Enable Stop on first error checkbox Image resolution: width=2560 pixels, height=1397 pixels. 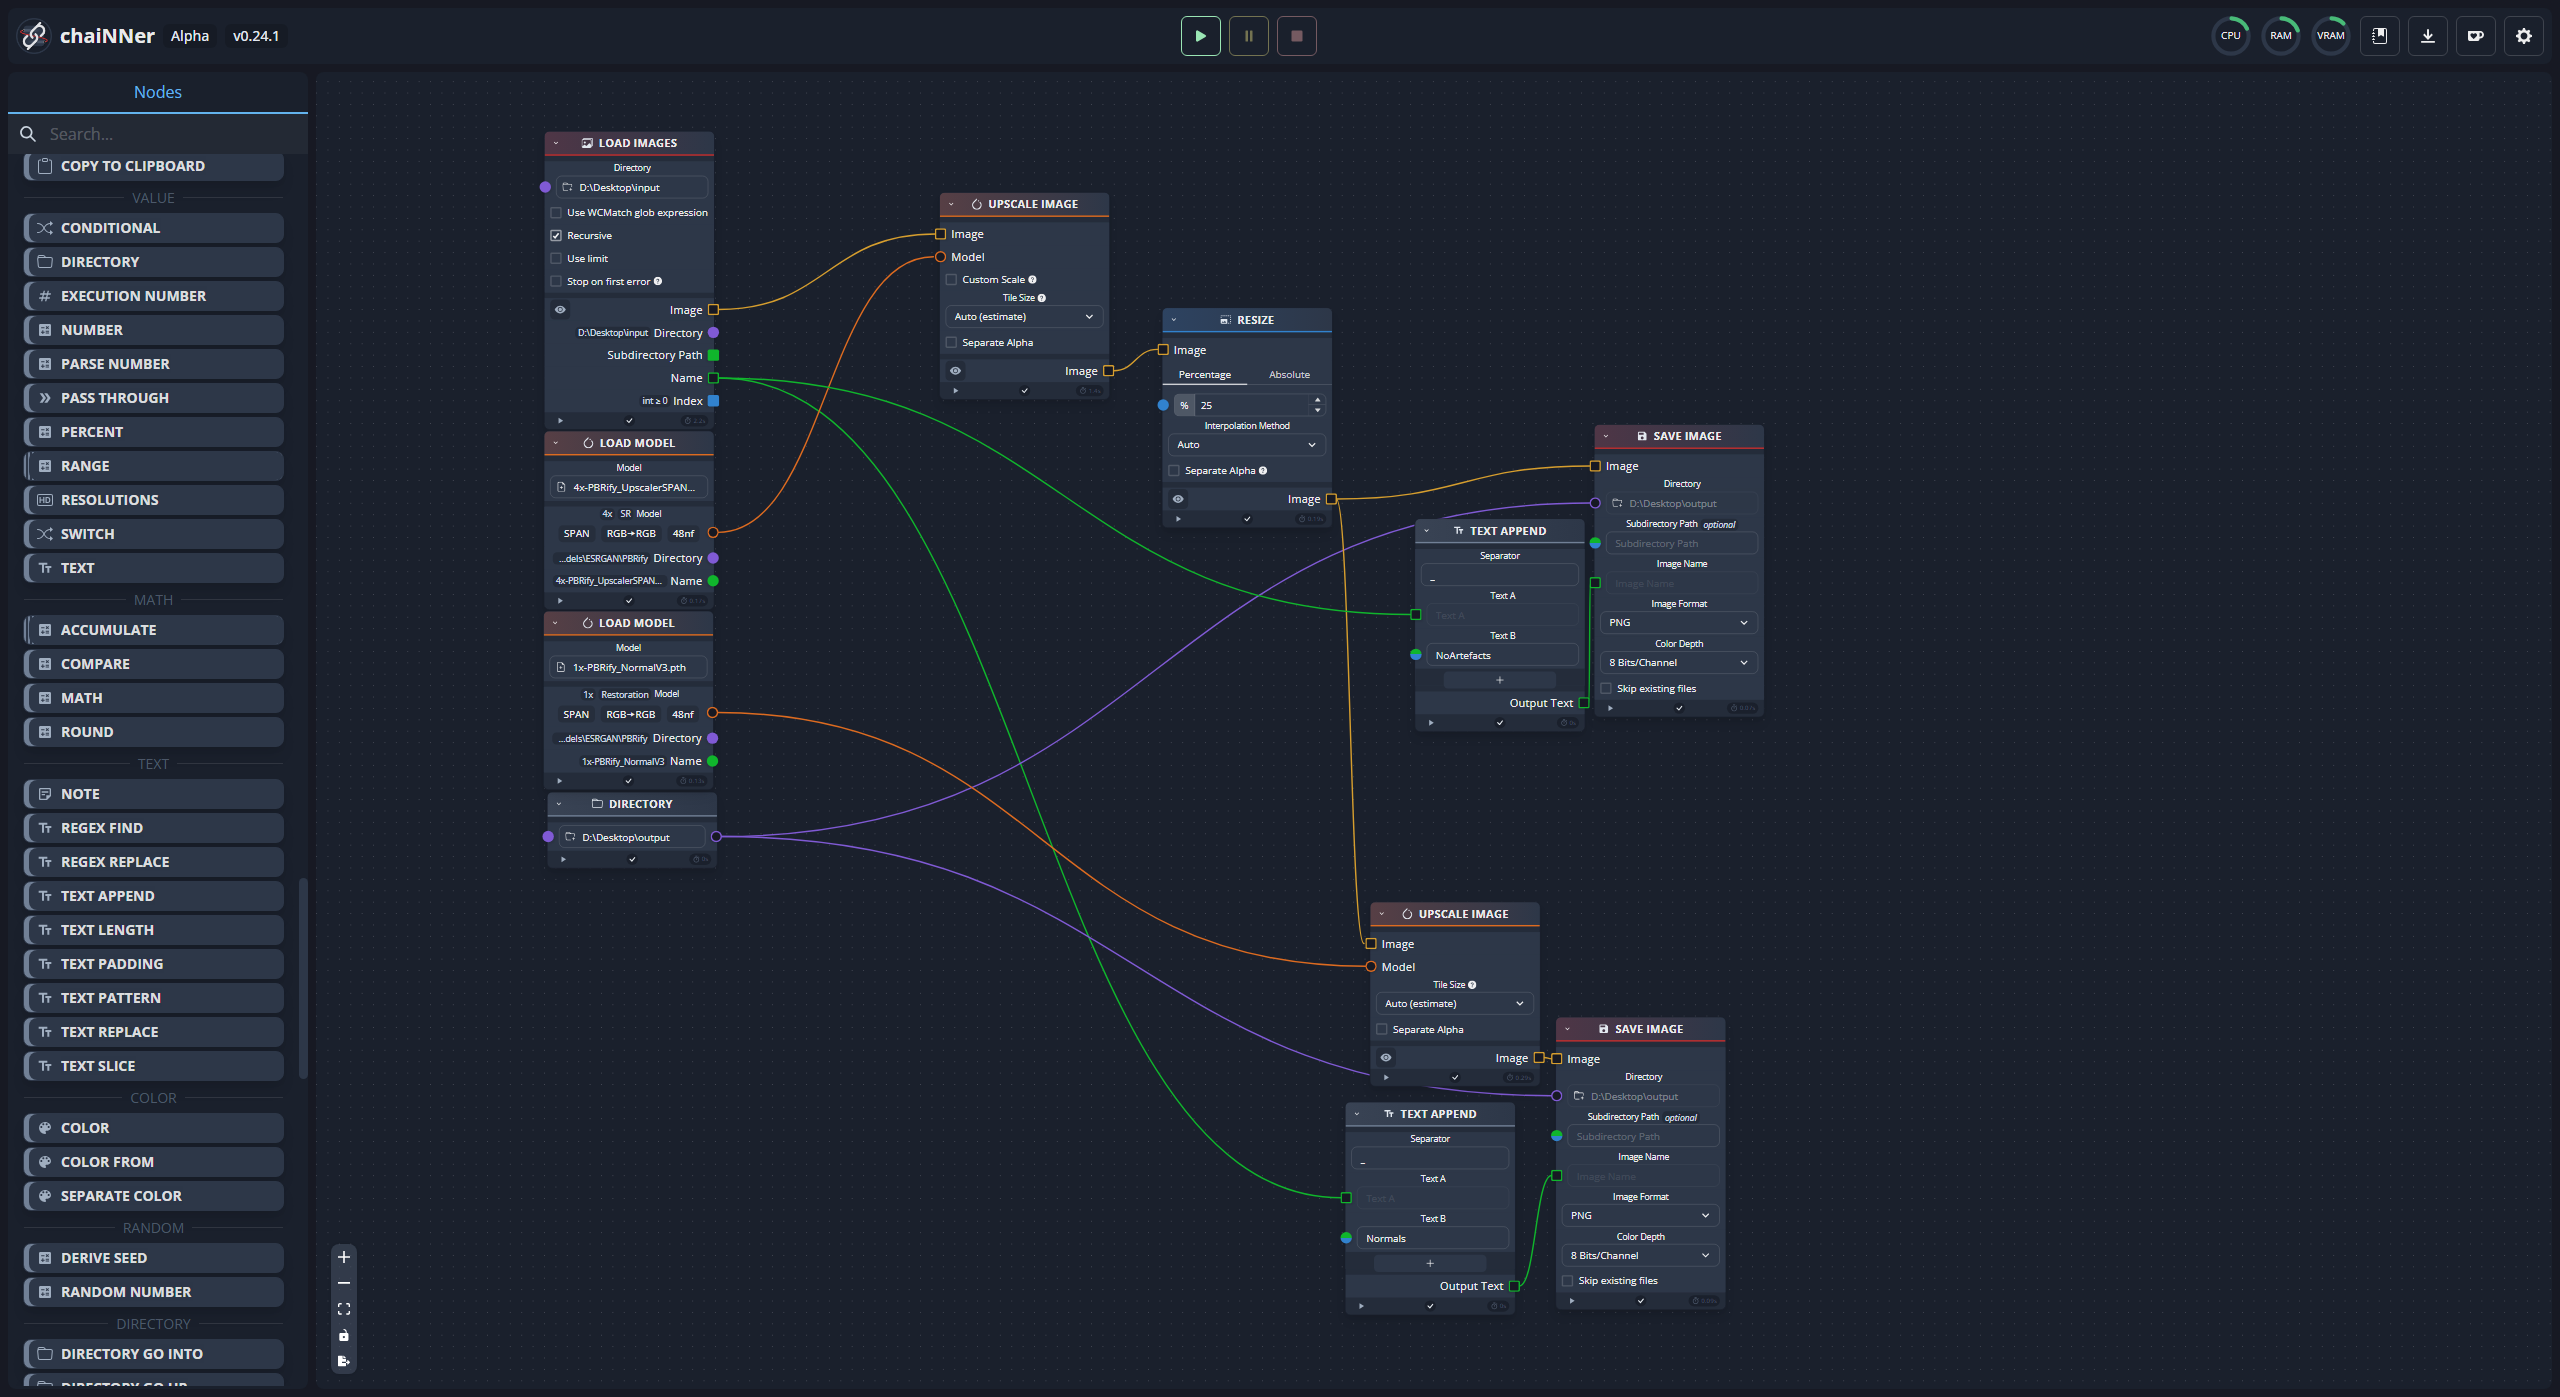[556, 282]
